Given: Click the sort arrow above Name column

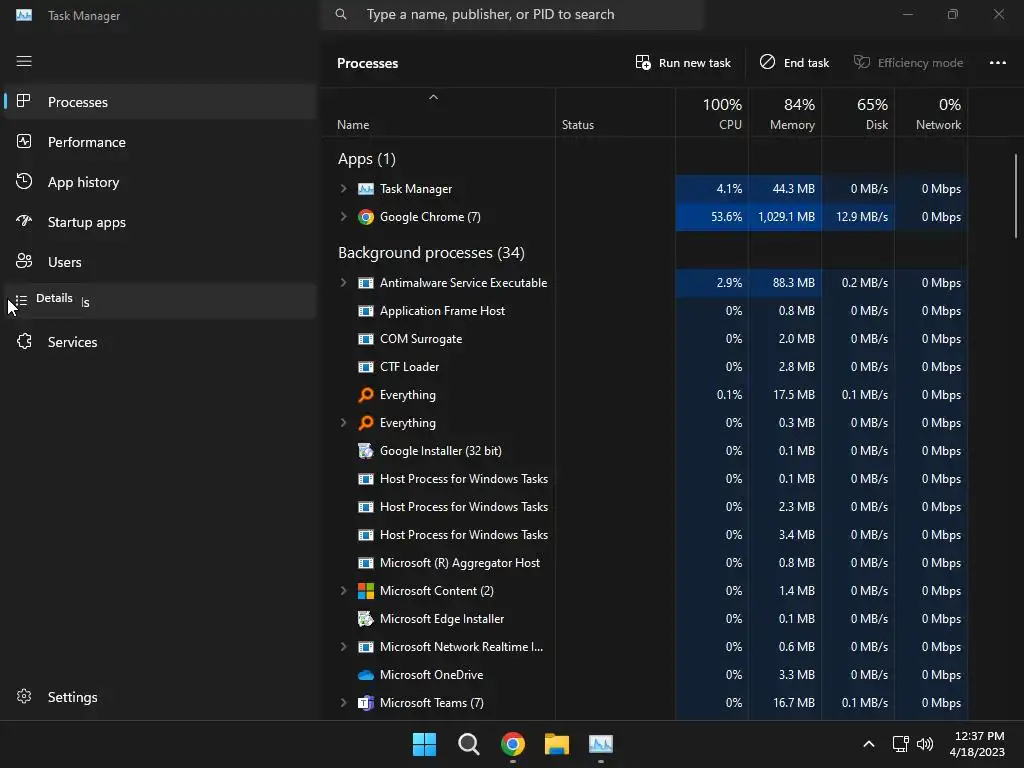Looking at the screenshot, I should [x=433, y=97].
